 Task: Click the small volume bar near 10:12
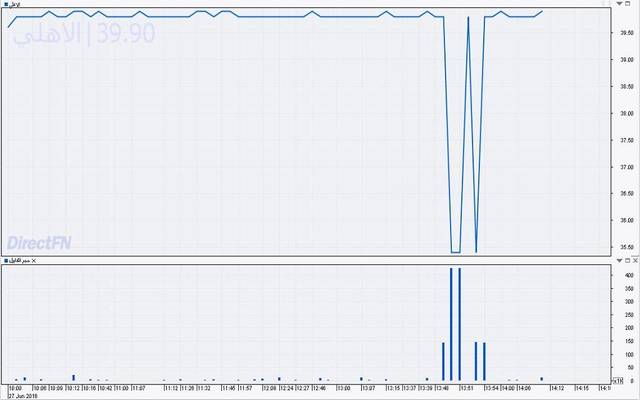coord(73,378)
